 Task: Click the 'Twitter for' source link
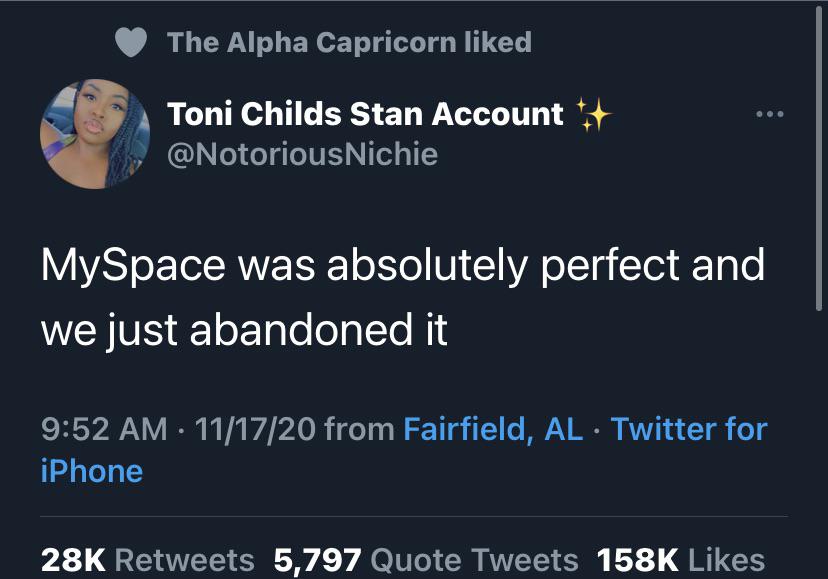(689, 429)
